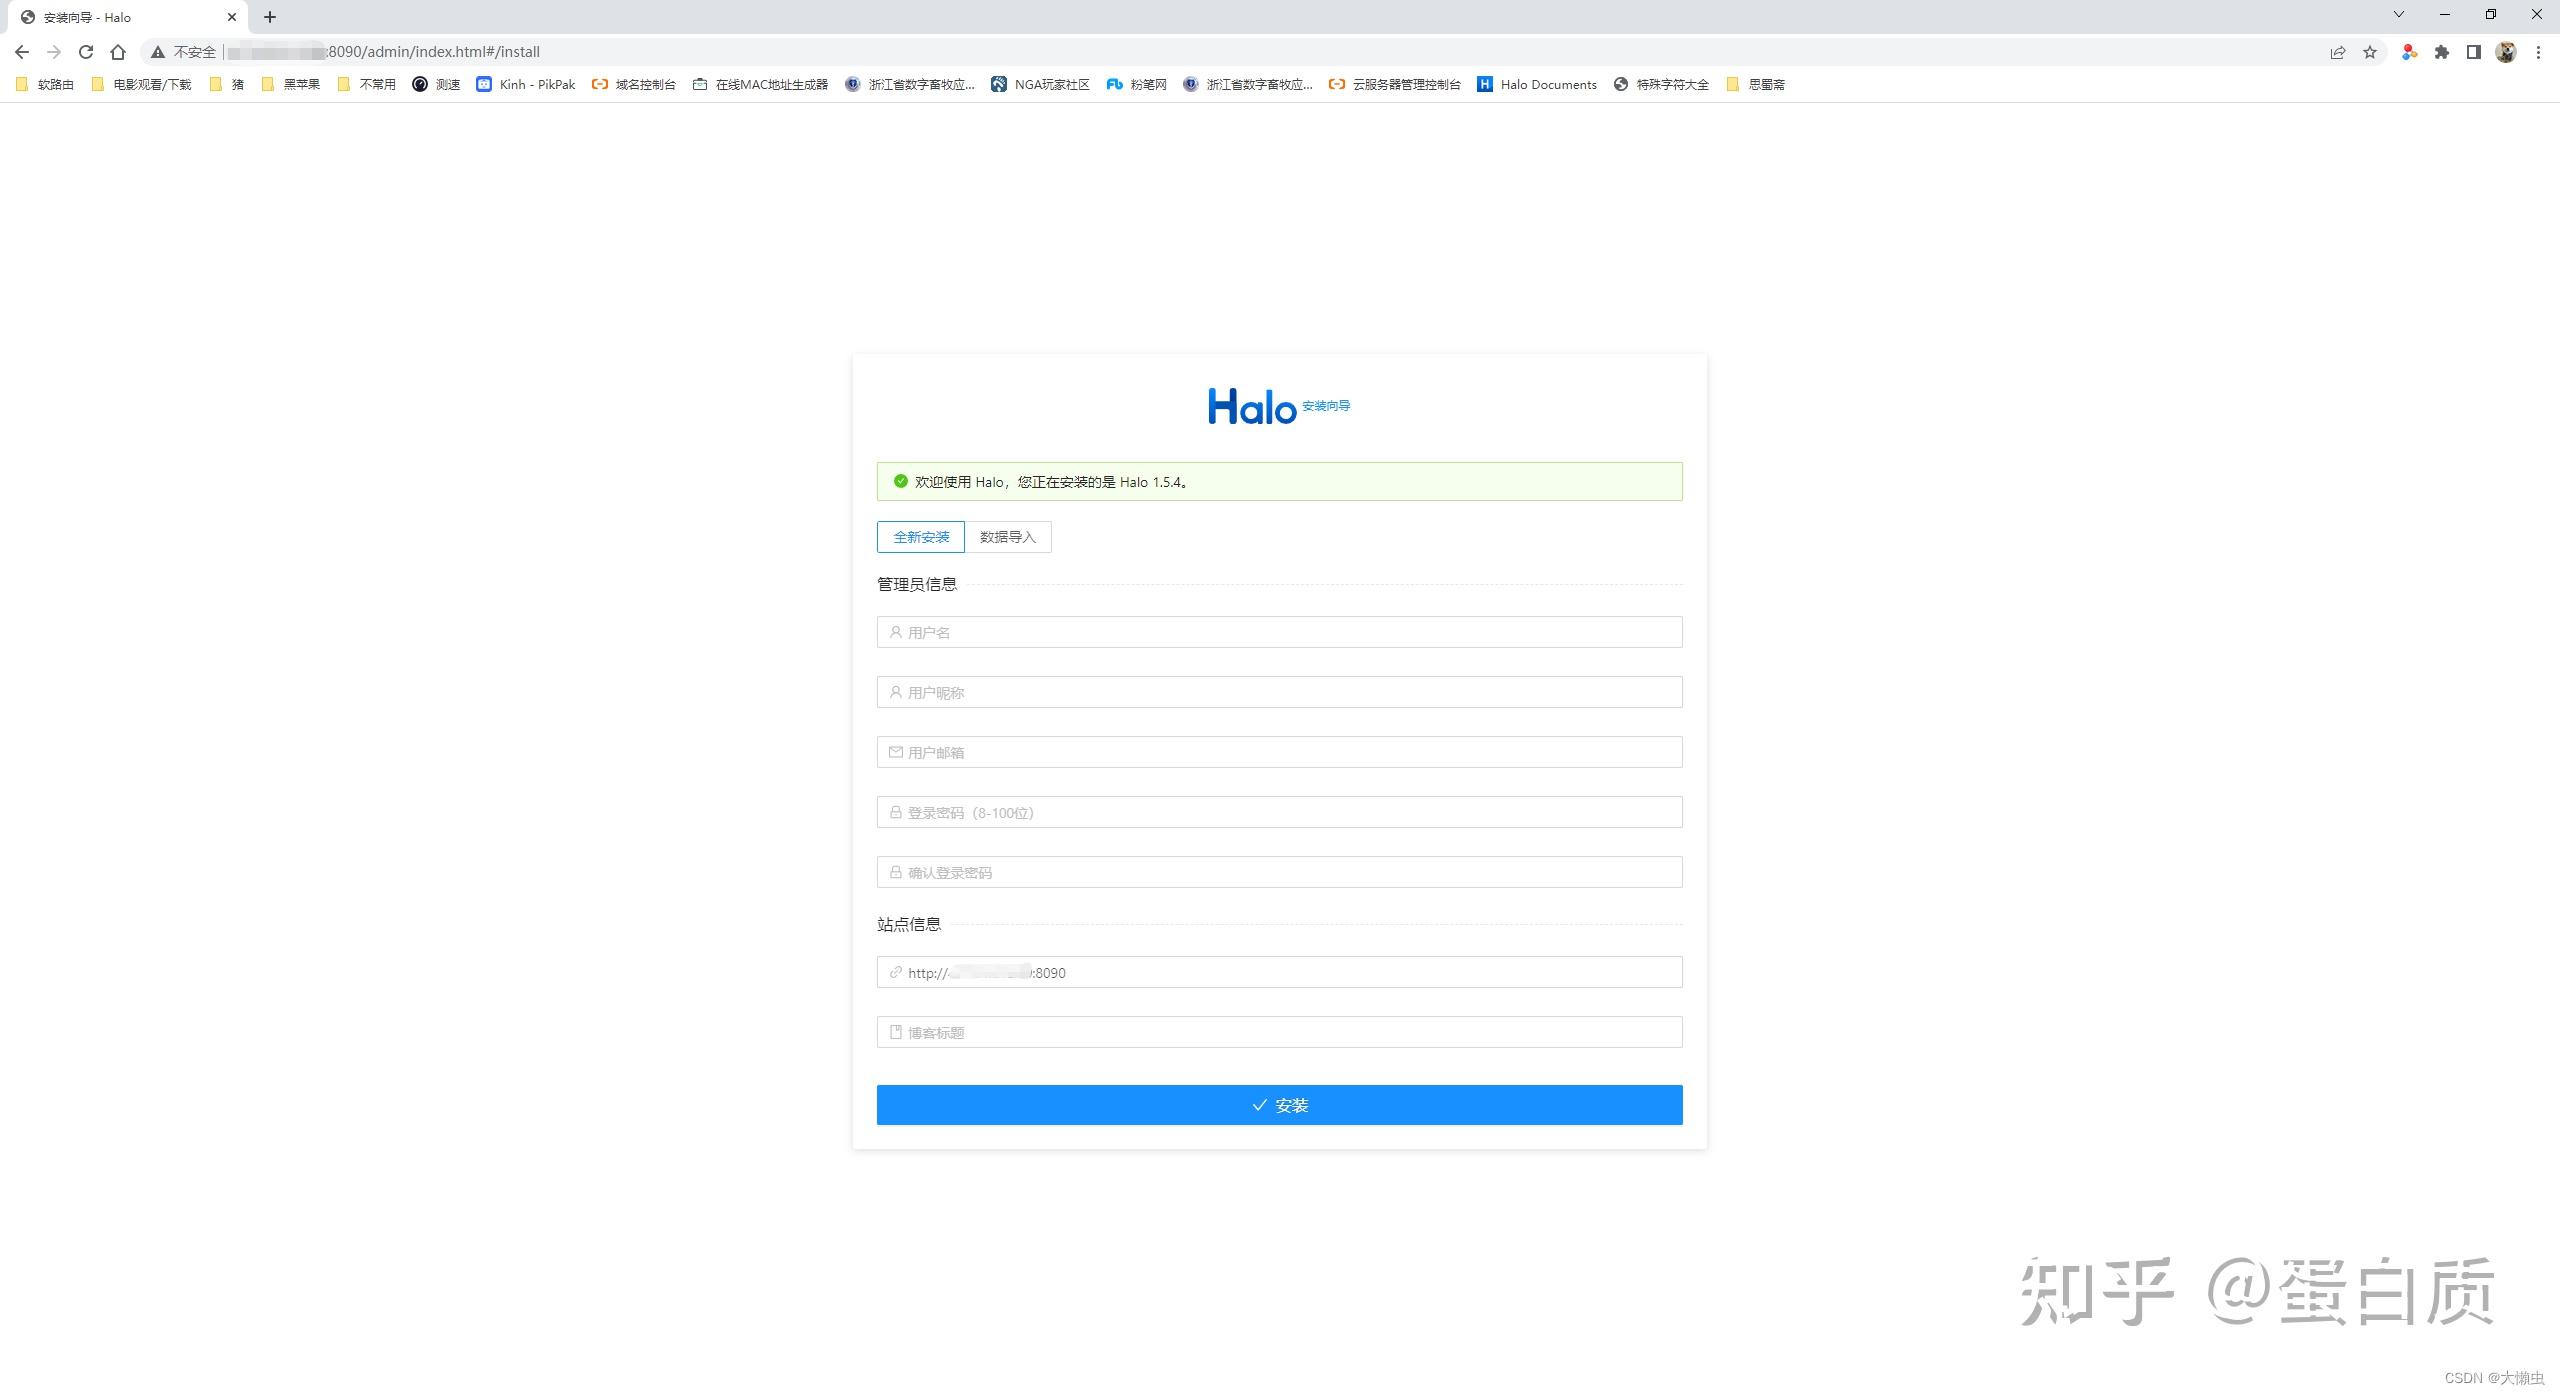Click the forward navigation arrow
This screenshot has height=1395, width=2560.
pyautogui.click(x=53, y=51)
